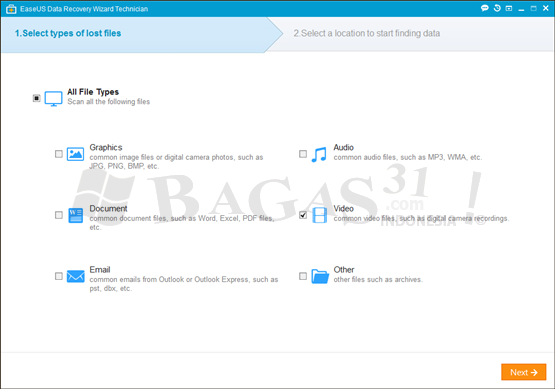Close the EaseUS window

tap(546, 8)
